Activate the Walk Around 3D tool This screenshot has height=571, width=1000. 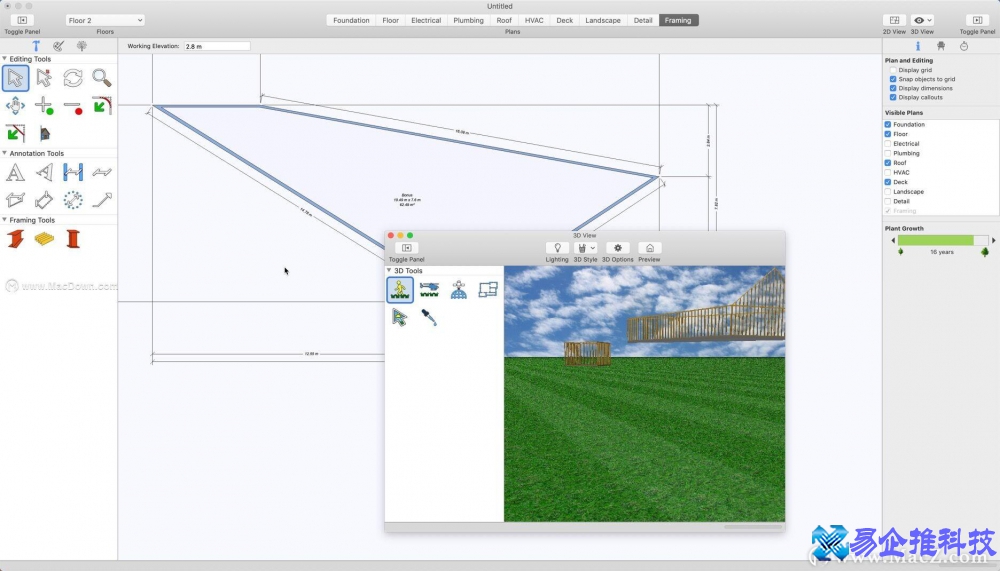400,290
